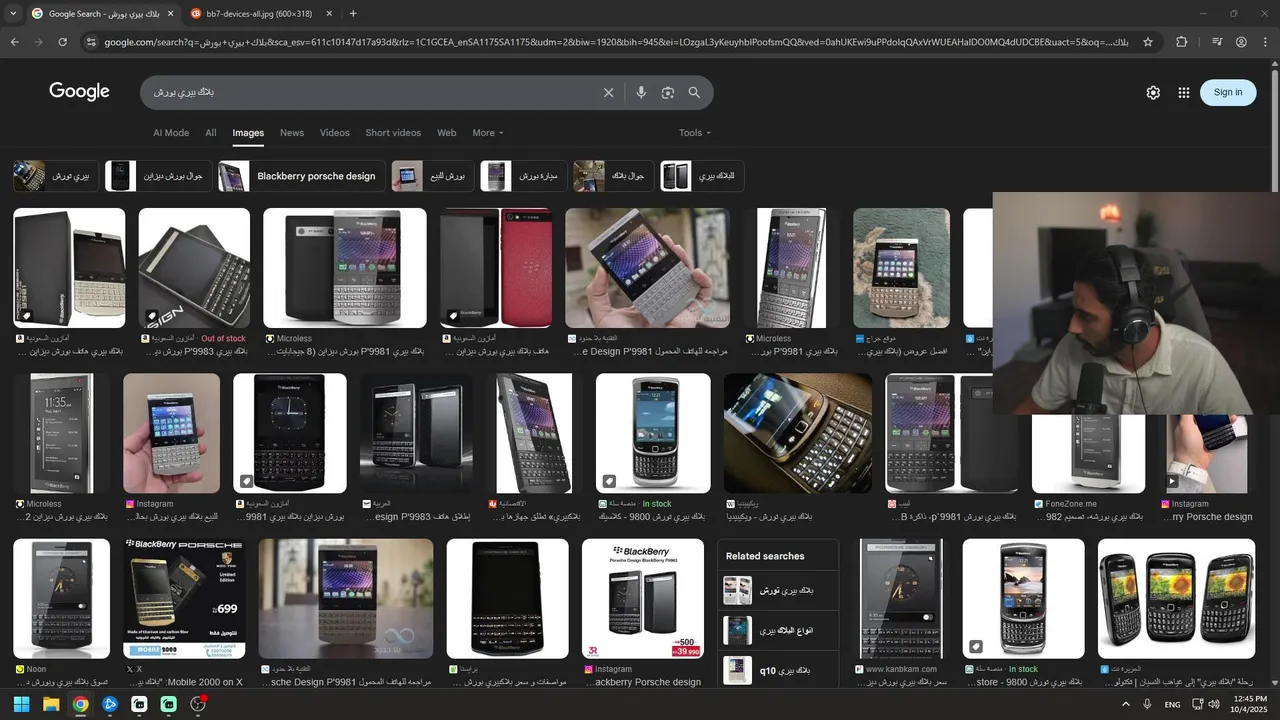
Task: Open the taskbar clock showing 12:45 PM
Action: (x=1250, y=704)
